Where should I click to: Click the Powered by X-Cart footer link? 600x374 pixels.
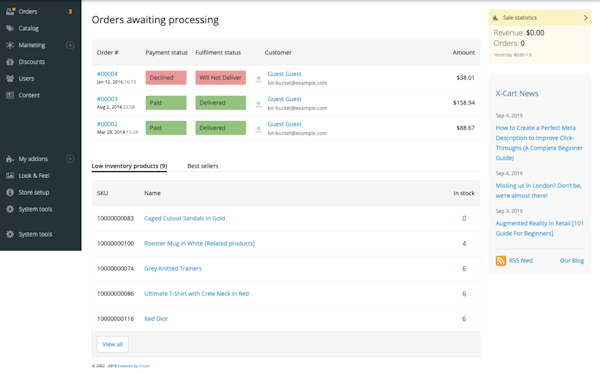(x=134, y=366)
